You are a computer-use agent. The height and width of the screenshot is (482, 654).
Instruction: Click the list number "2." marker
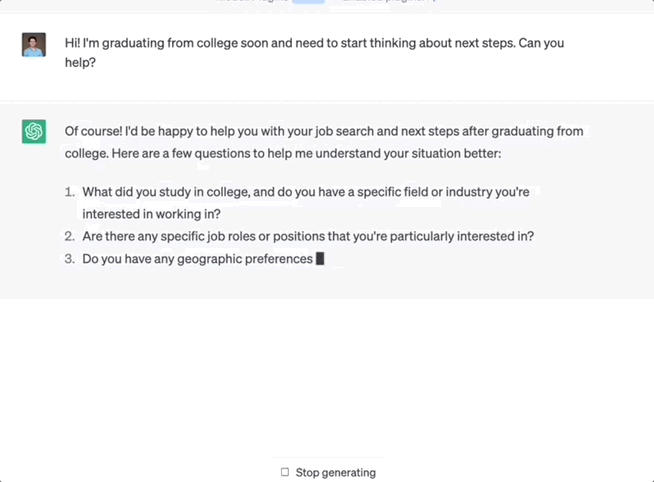[70, 236]
